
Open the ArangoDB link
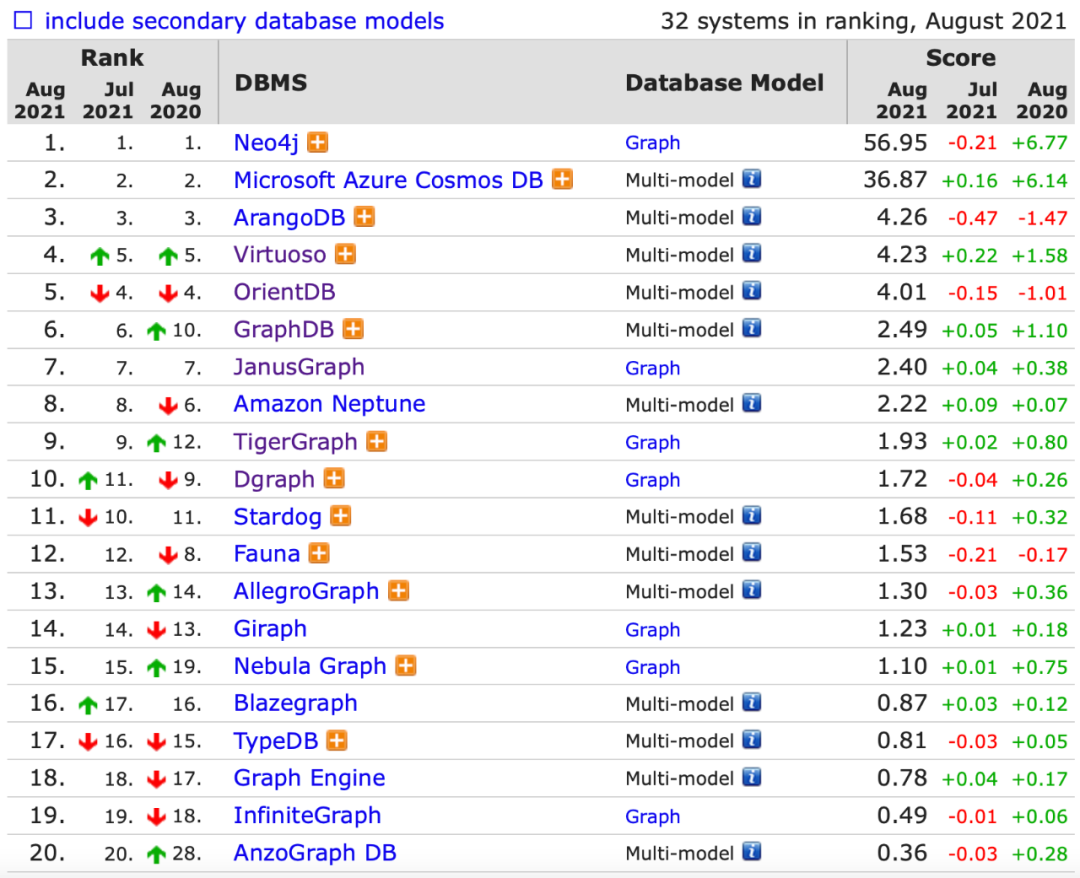[289, 217]
